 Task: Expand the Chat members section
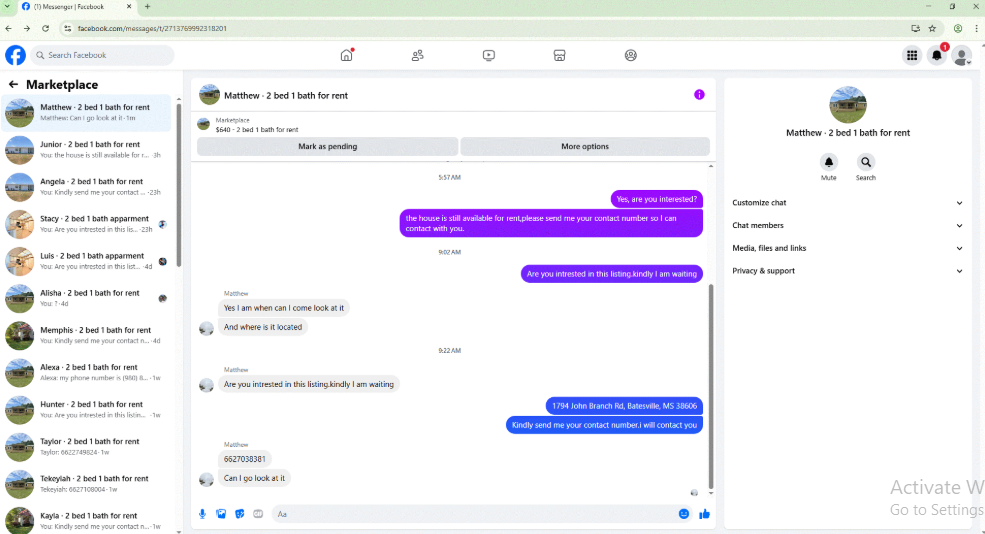click(x=847, y=226)
